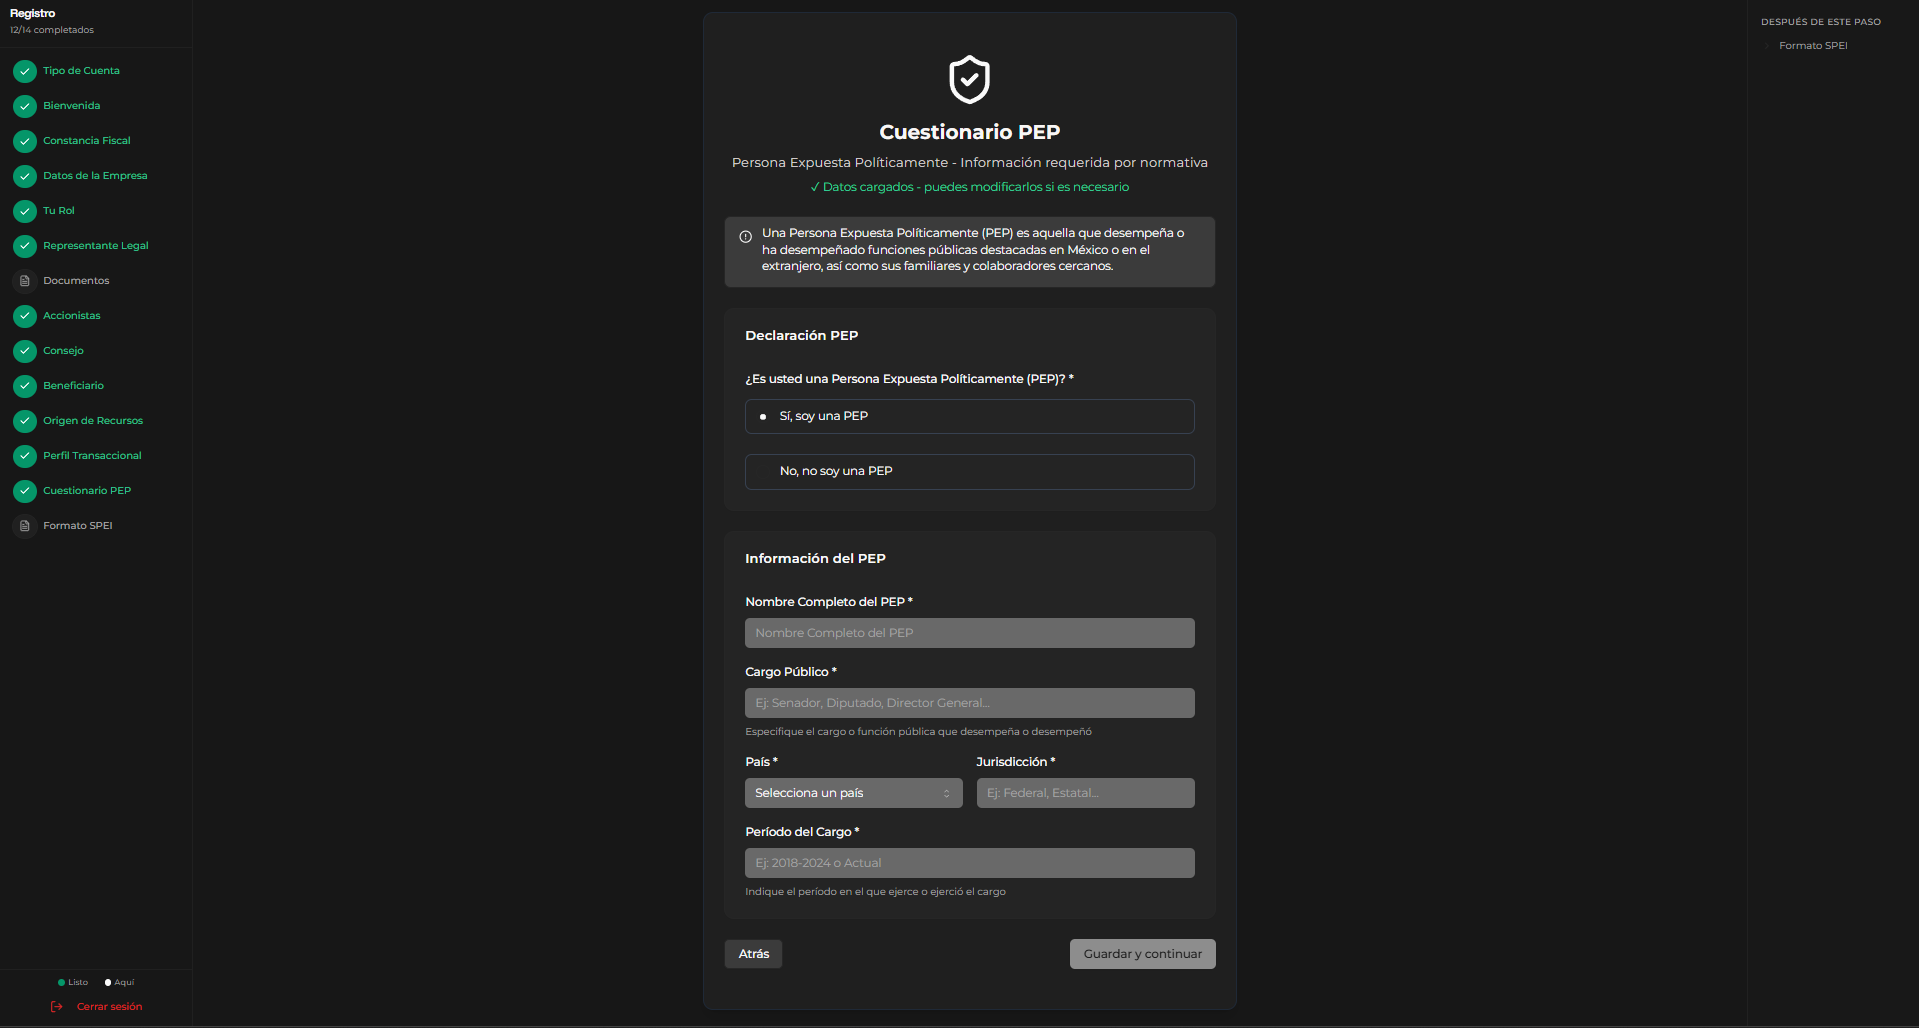Navigate to the Accionistas step
This screenshot has height=1028, width=1919.
click(72, 316)
